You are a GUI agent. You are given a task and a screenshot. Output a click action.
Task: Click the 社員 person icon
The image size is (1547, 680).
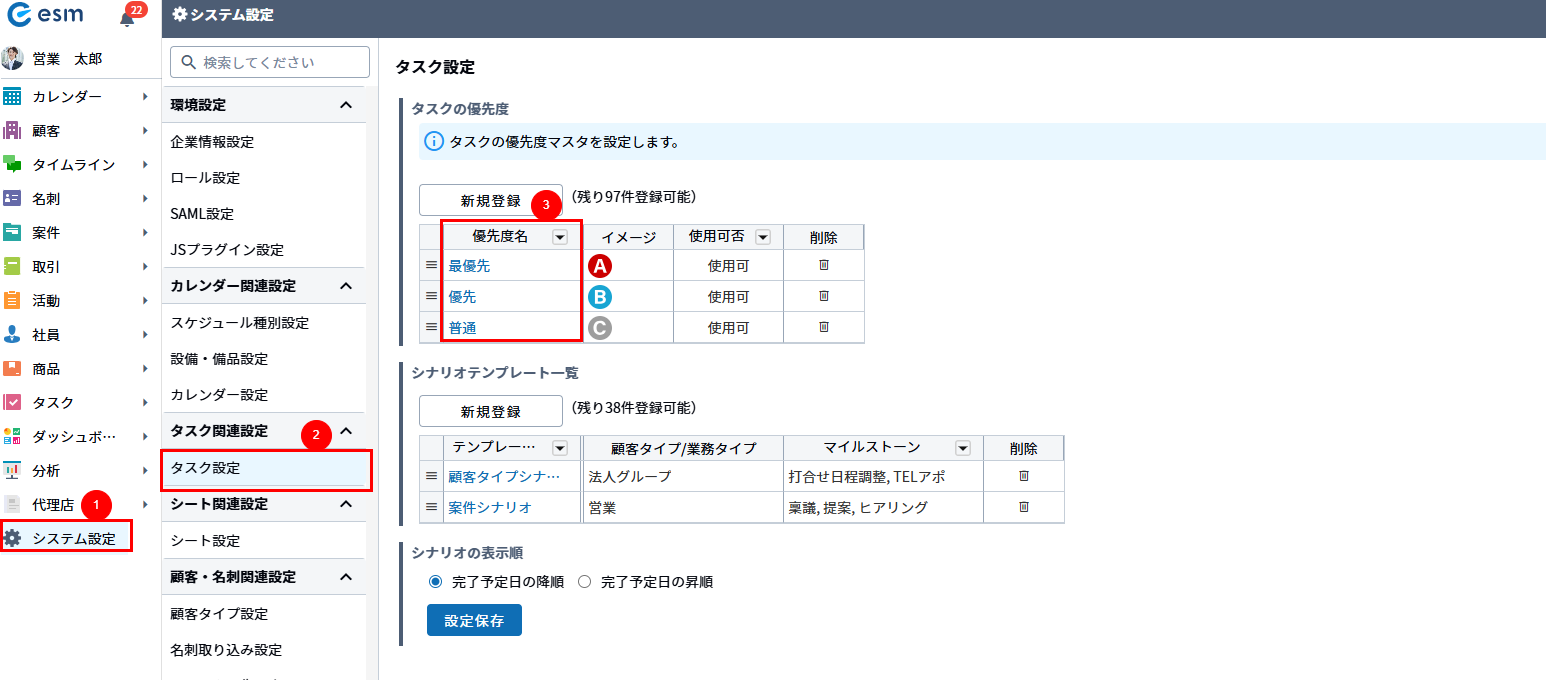[x=12, y=334]
